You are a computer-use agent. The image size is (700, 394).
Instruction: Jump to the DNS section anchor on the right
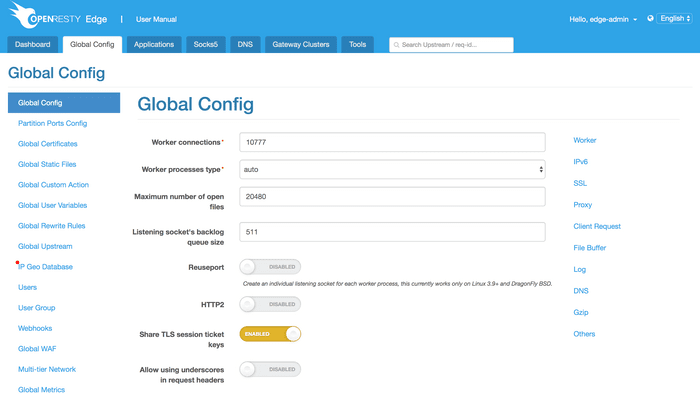581,291
